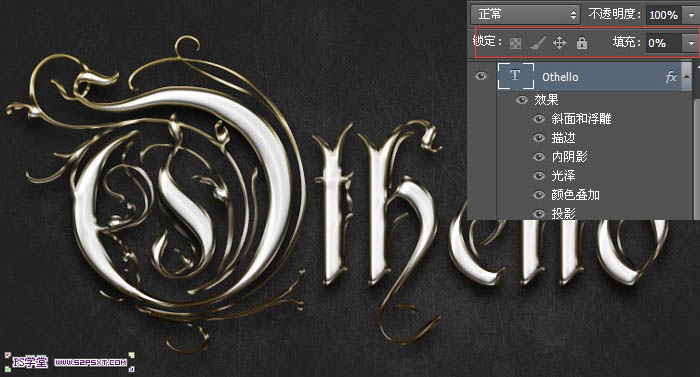Select the 投影 drop shadow effect entry

(x=563, y=214)
